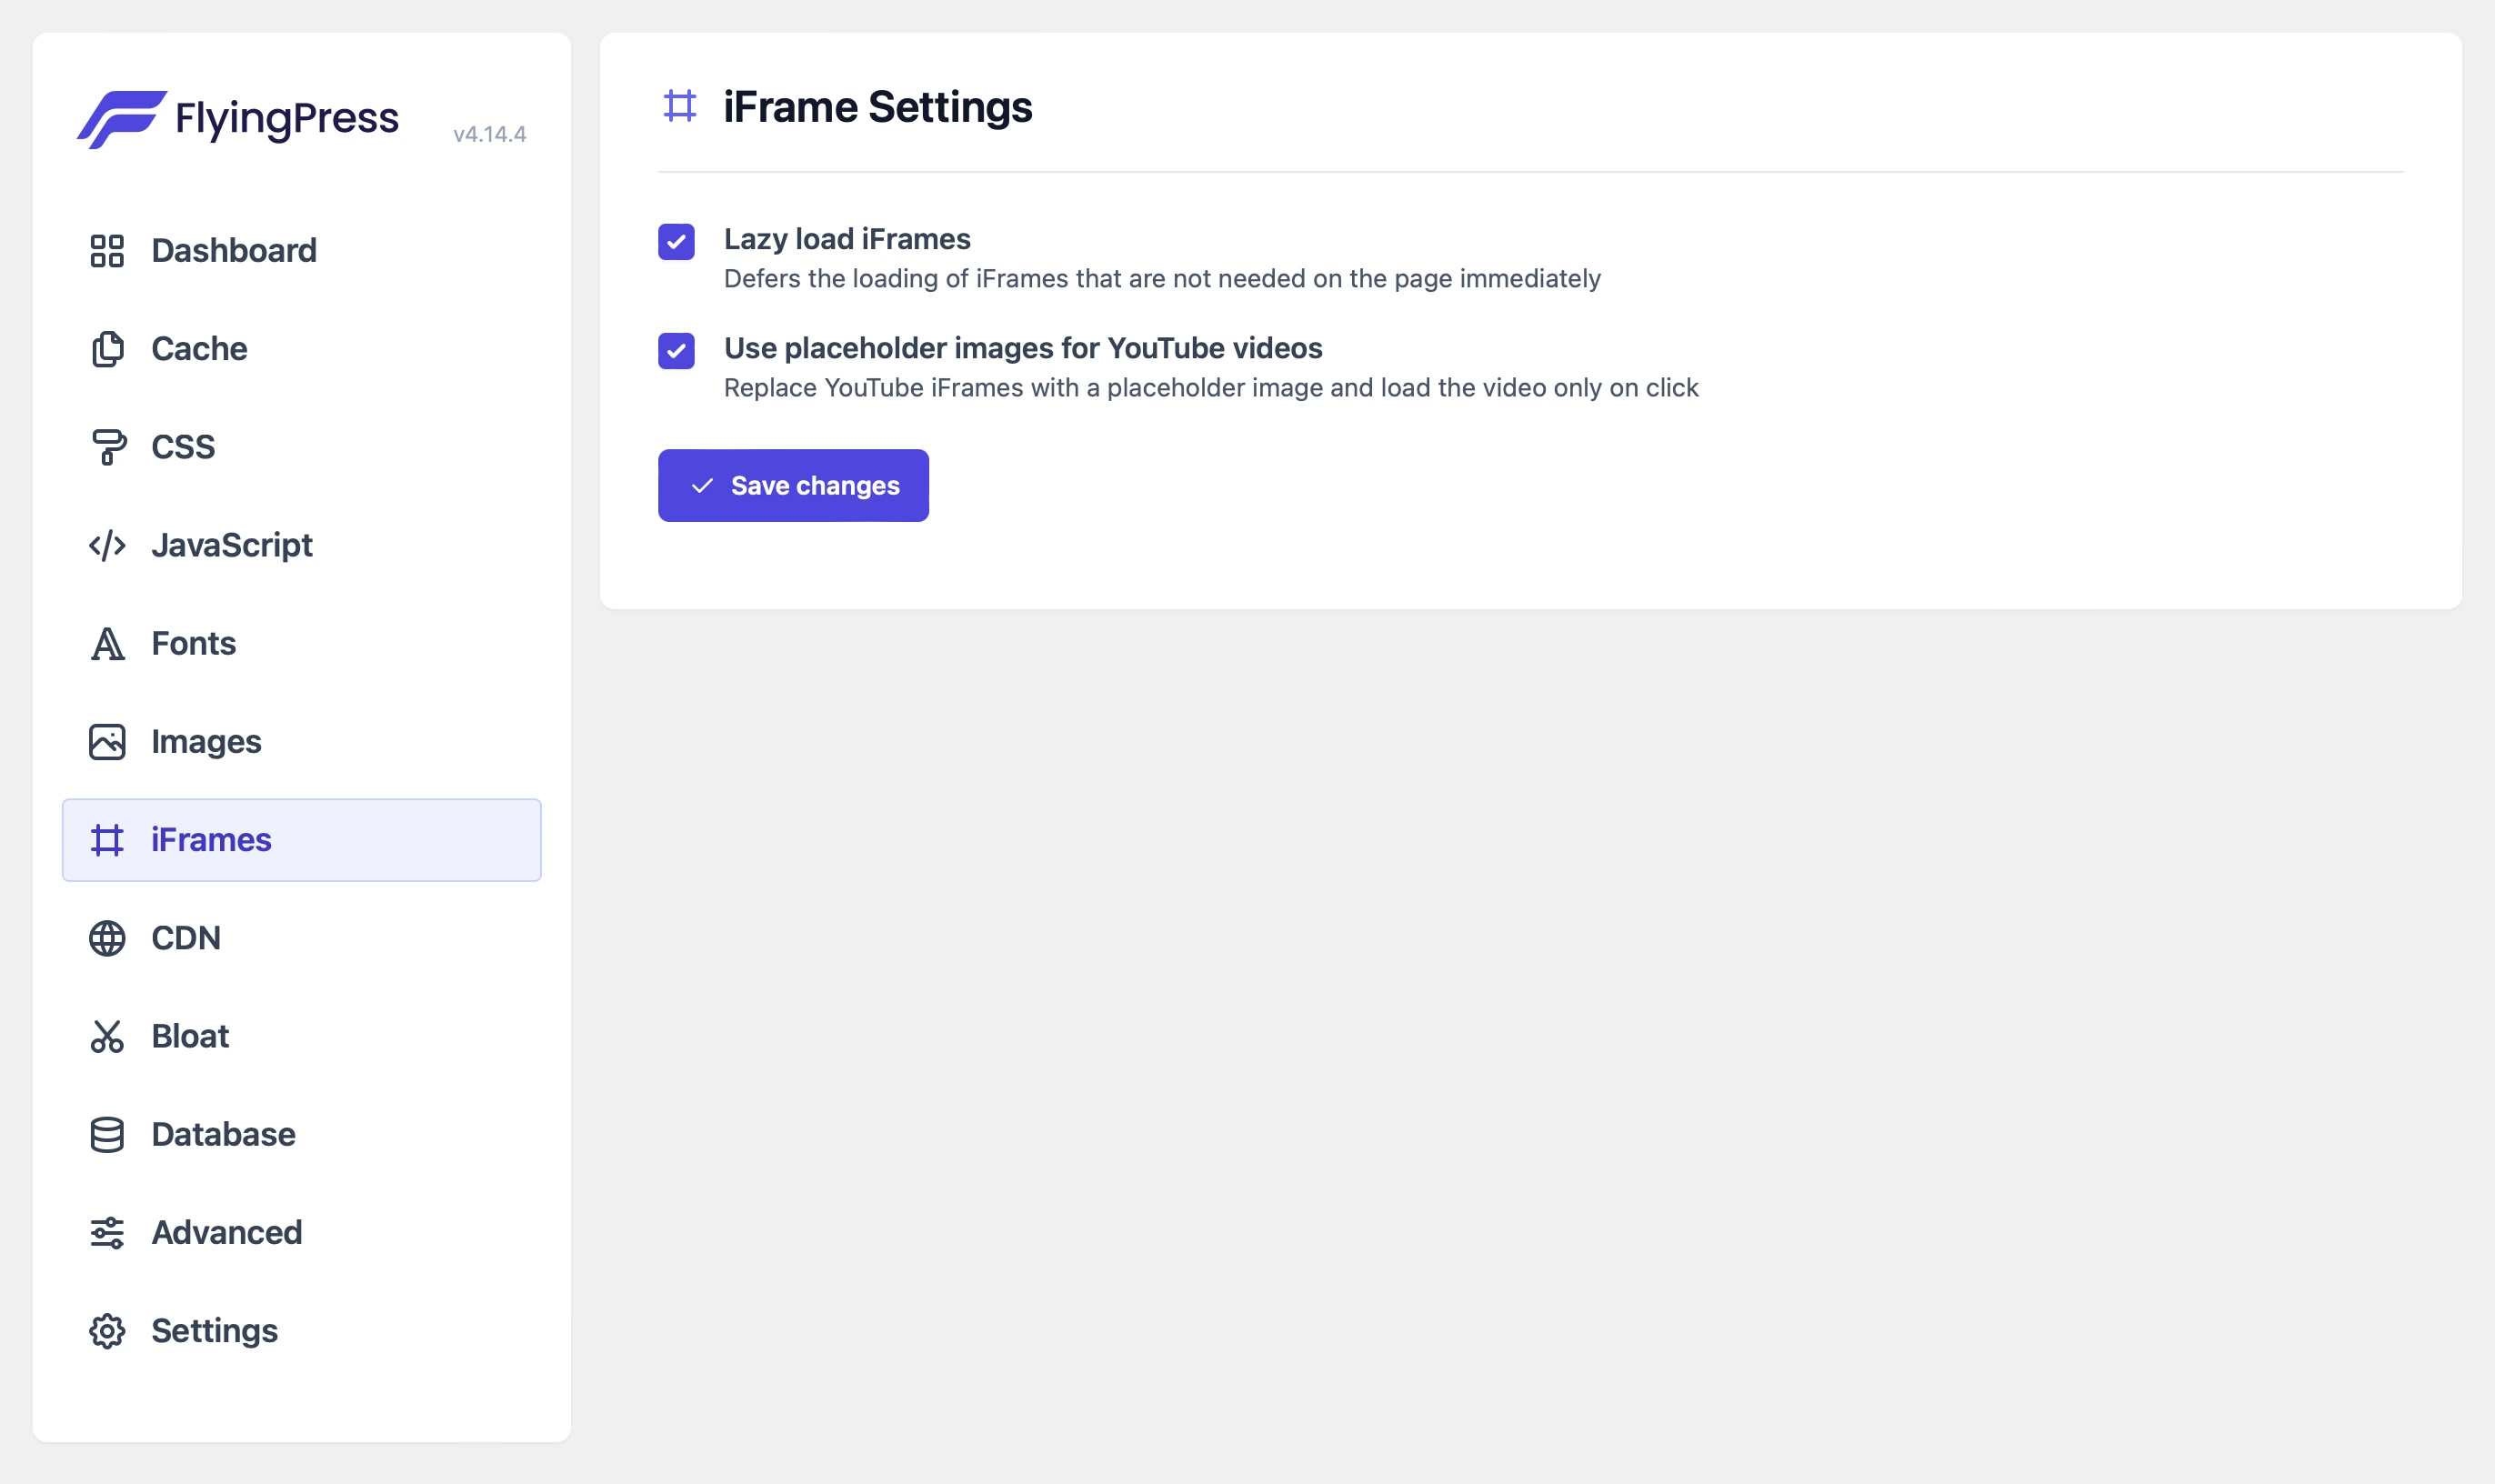Open Images settings via the picture icon
Image resolution: width=2495 pixels, height=1484 pixels.
(107, 741)
